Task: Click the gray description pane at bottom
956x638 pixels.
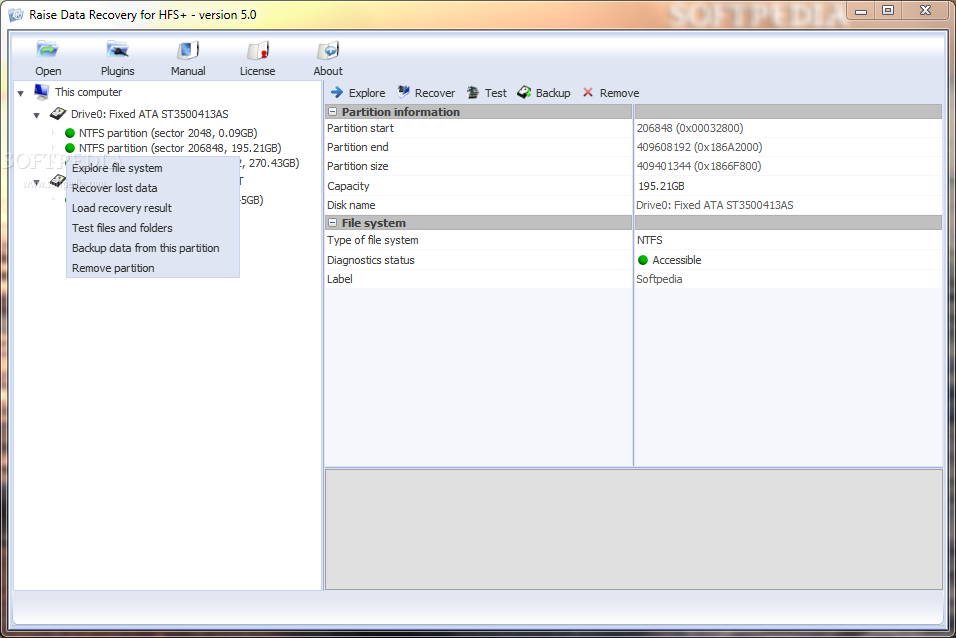Action: 633,529
